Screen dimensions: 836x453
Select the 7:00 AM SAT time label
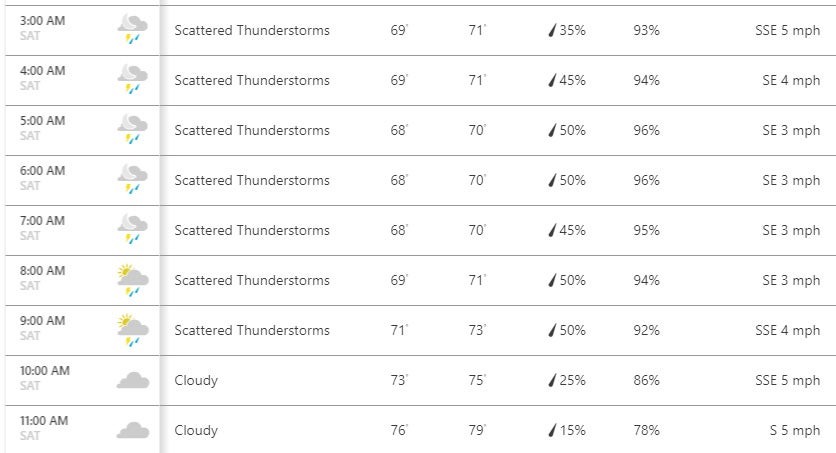pos(42,228)
